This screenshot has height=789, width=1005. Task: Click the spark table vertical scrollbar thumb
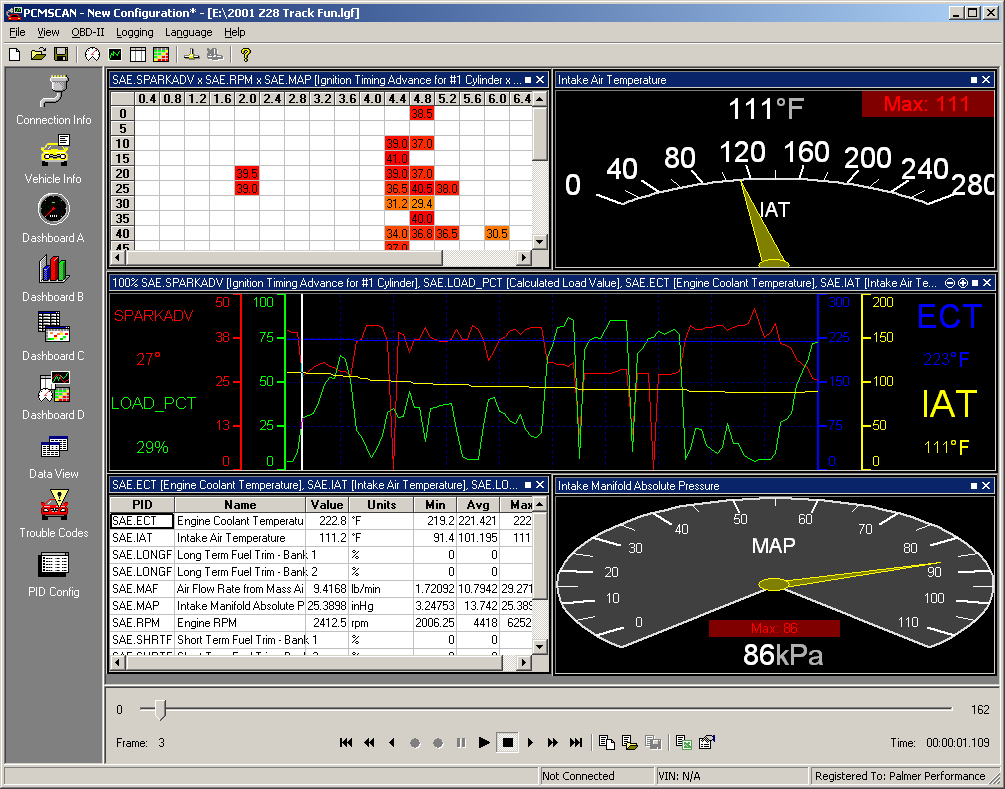pyautogui.click(x=540, y=133)
